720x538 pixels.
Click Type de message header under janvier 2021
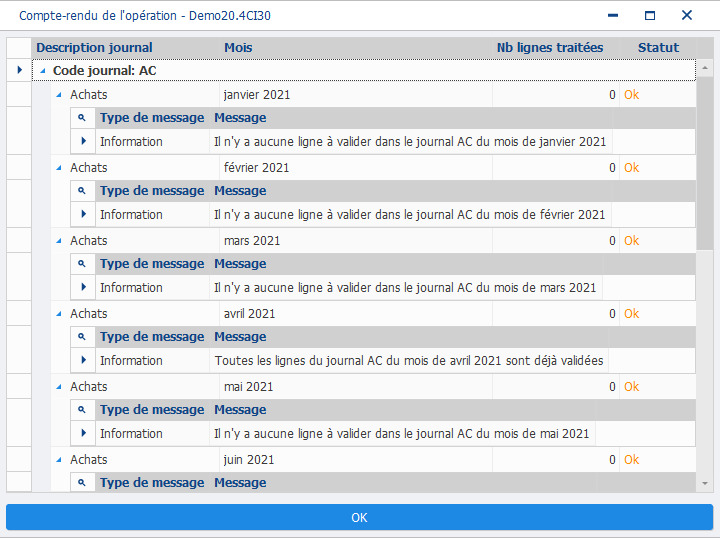(152, 118)
